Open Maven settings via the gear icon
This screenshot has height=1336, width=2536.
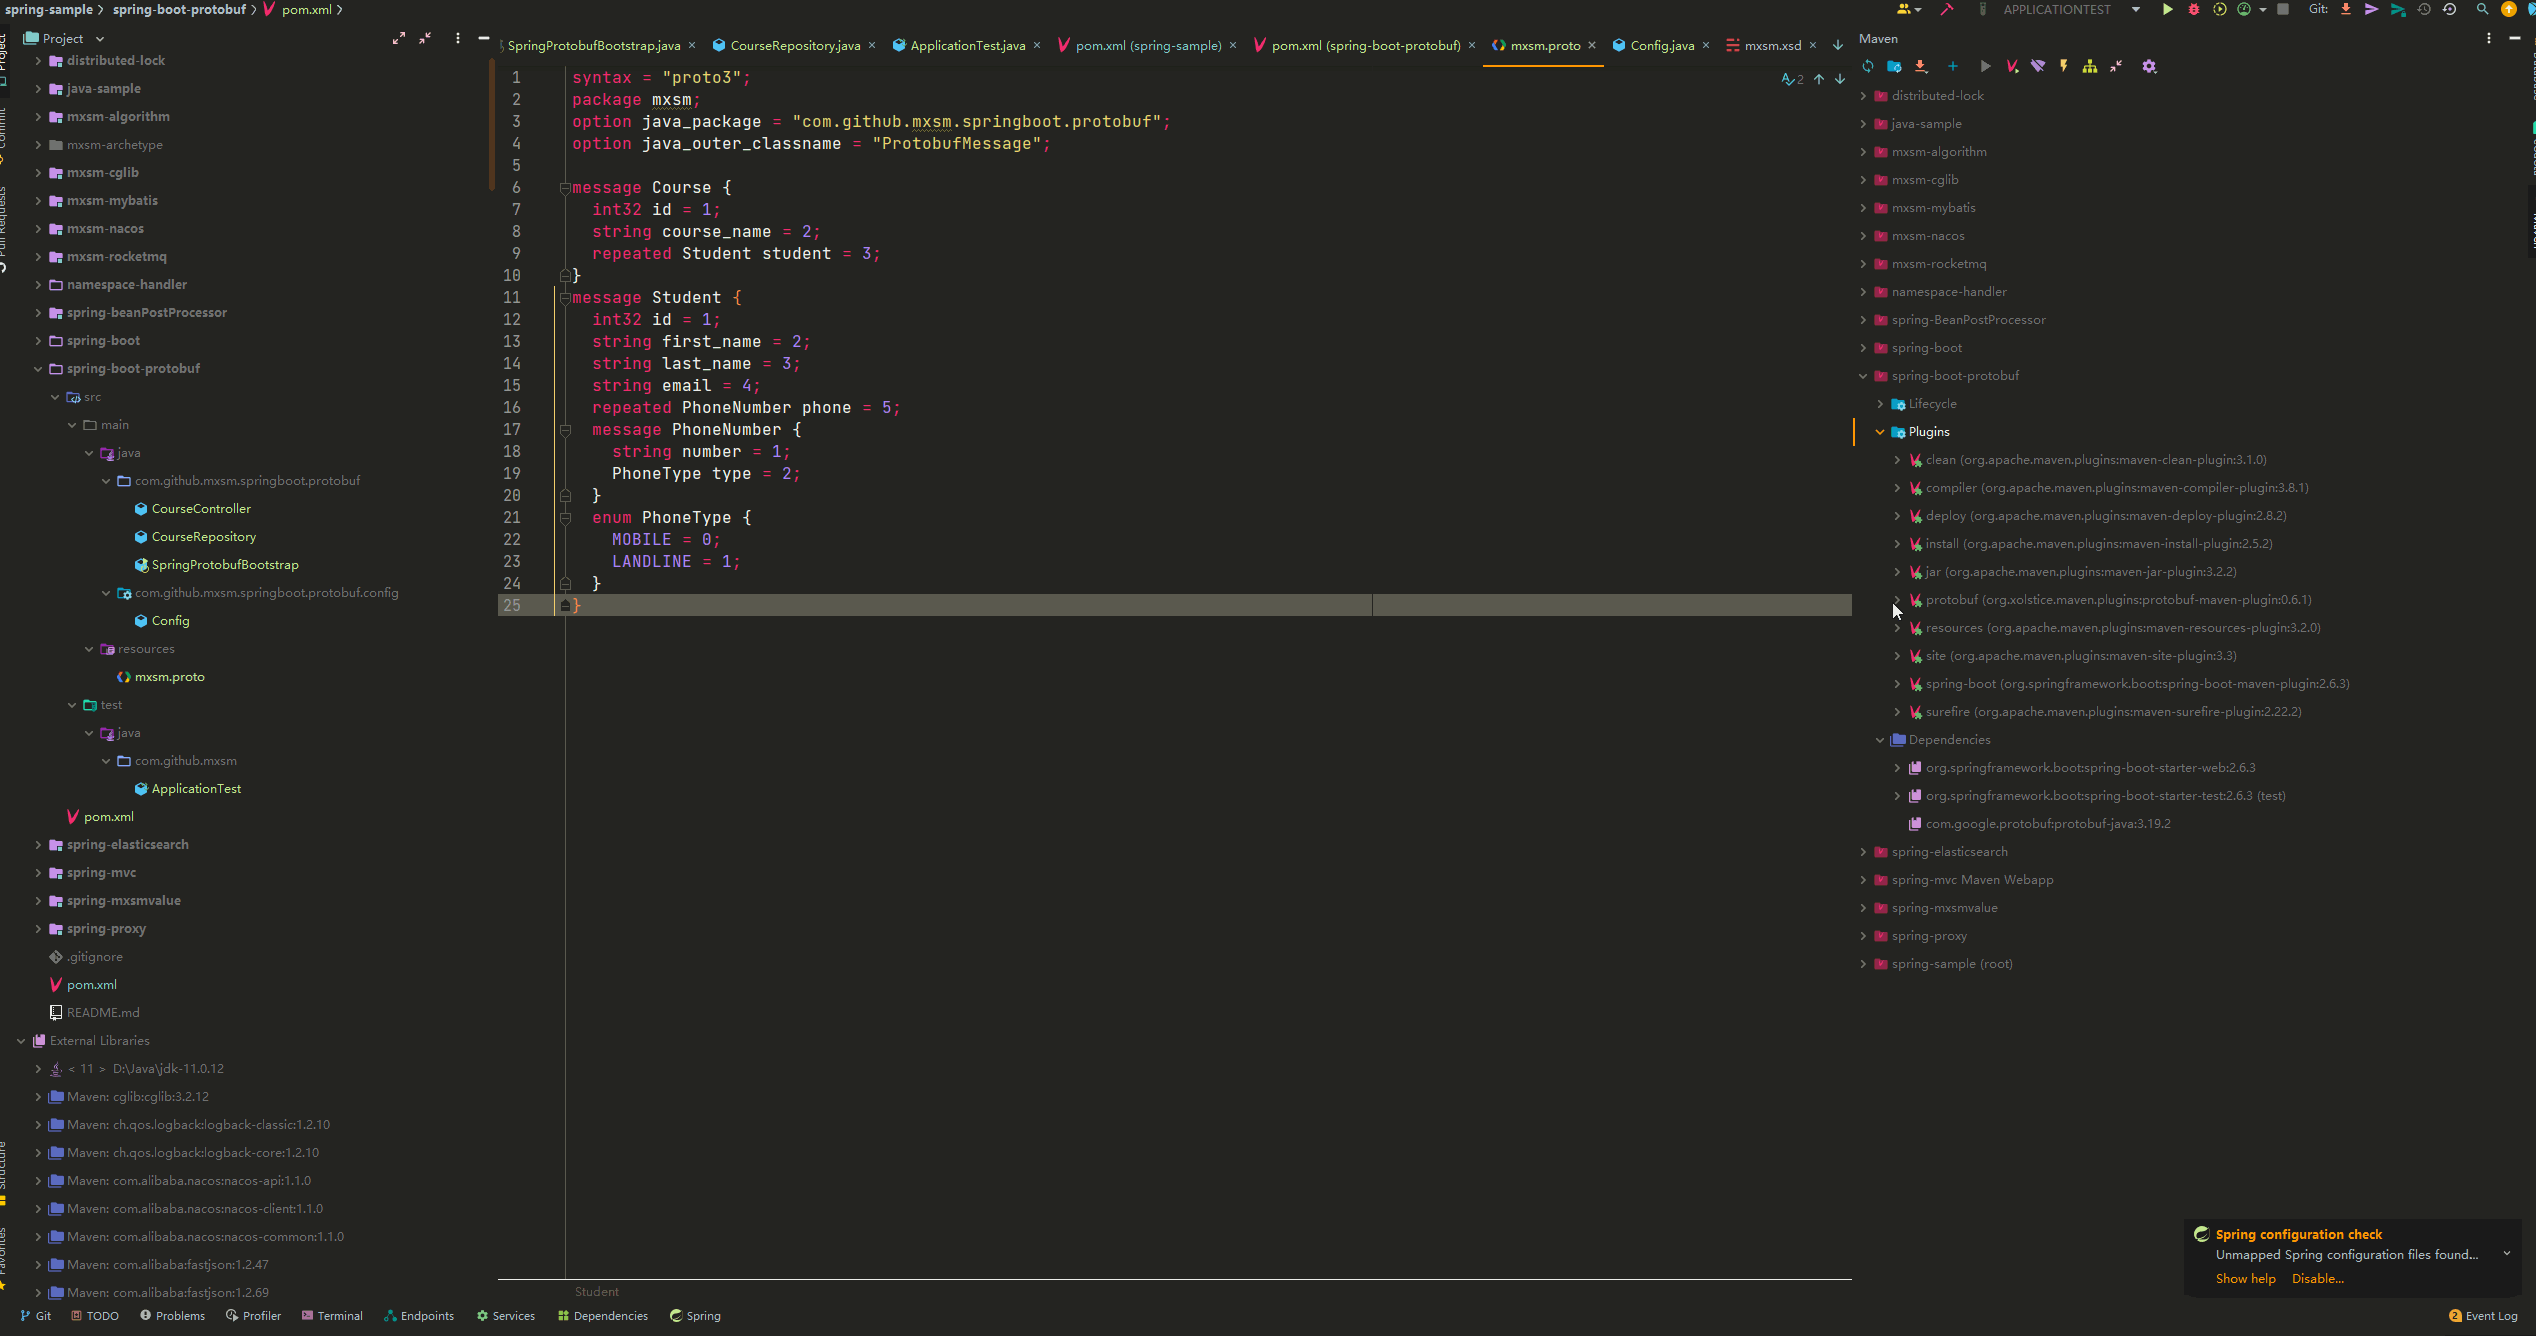[2149, 66]
